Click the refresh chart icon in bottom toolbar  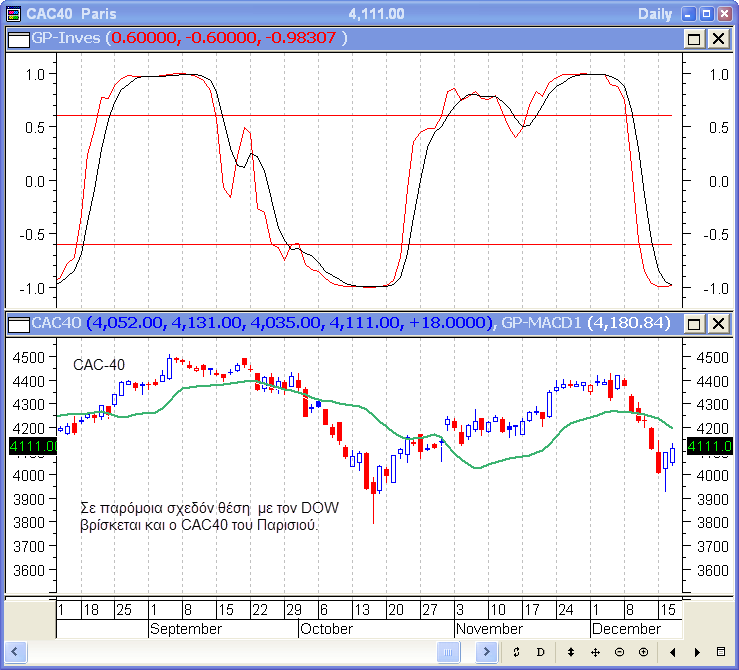pos(516,653)
